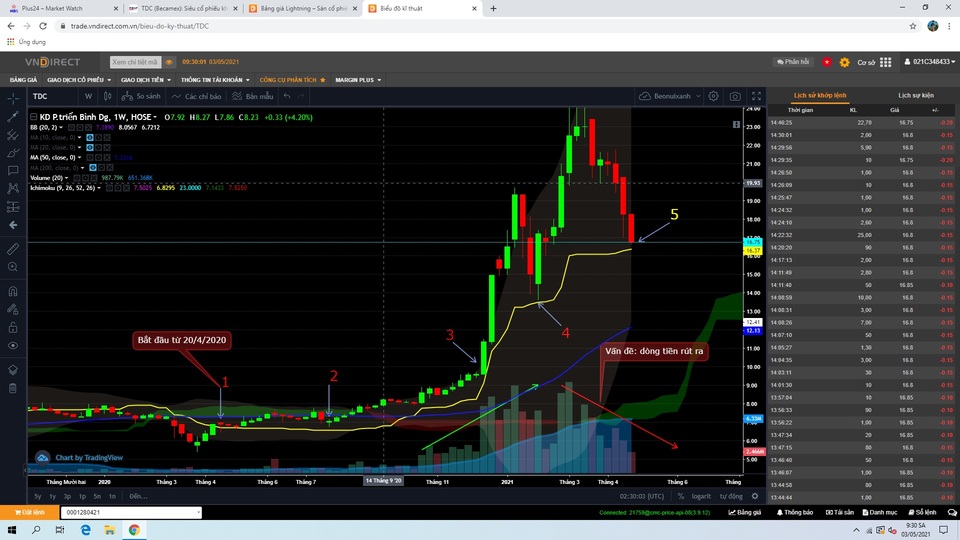Click the Đặt lệnh order button
The width and height of the screenshot is (960, 540).
29,512
